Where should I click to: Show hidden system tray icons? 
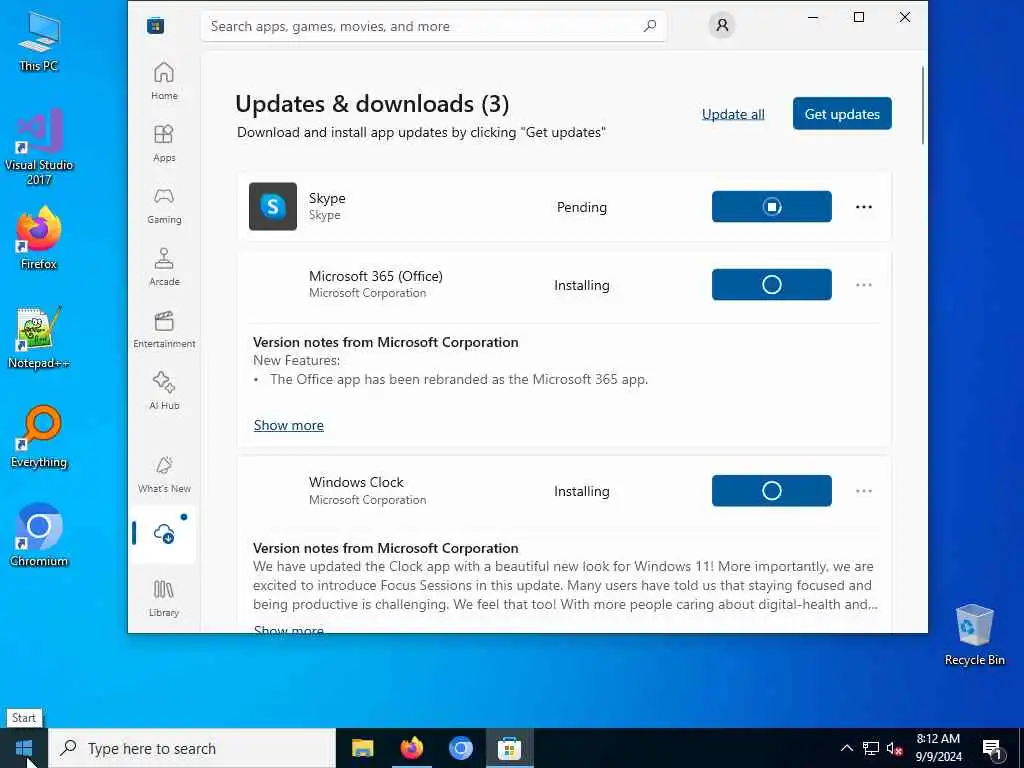[846, 748]
